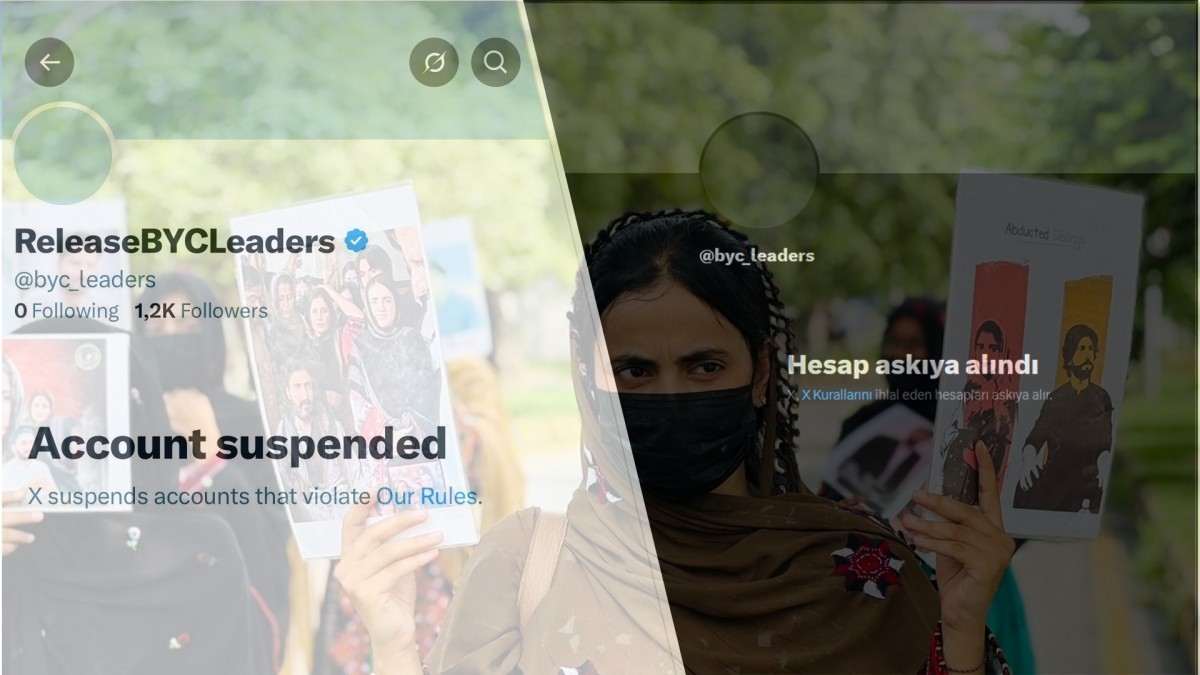Click the circle-slash icon beside search
Screen dimensions: 1200x675
click(434, 62)
